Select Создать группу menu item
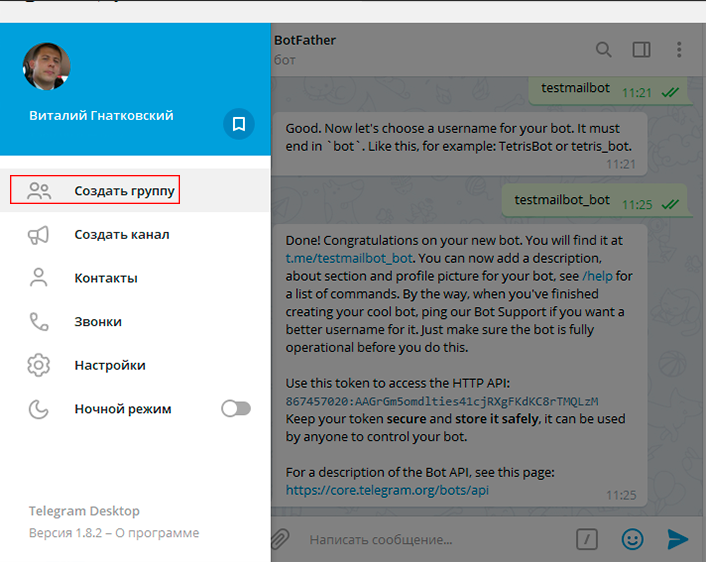 coord(135,190)
